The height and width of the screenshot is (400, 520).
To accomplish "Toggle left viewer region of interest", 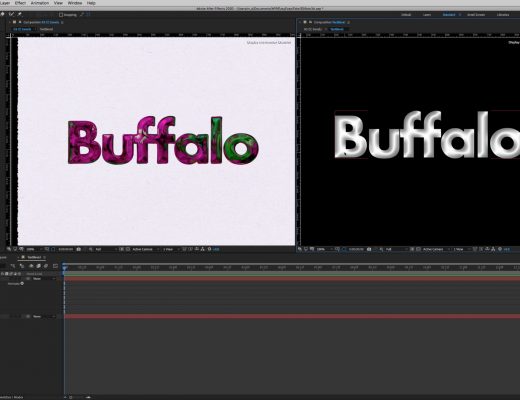I will pyautogui.click(x=121, y=249).
